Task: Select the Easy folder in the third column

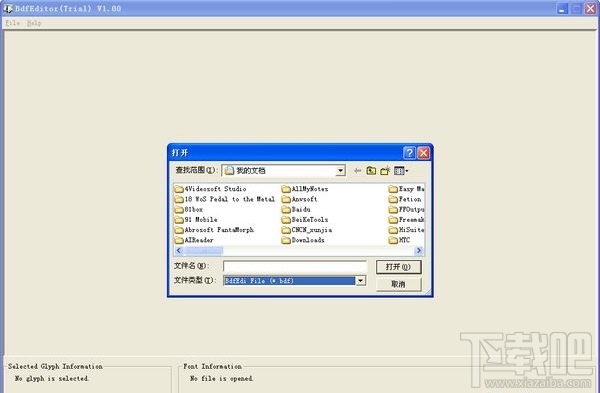Action: point(406,189)
